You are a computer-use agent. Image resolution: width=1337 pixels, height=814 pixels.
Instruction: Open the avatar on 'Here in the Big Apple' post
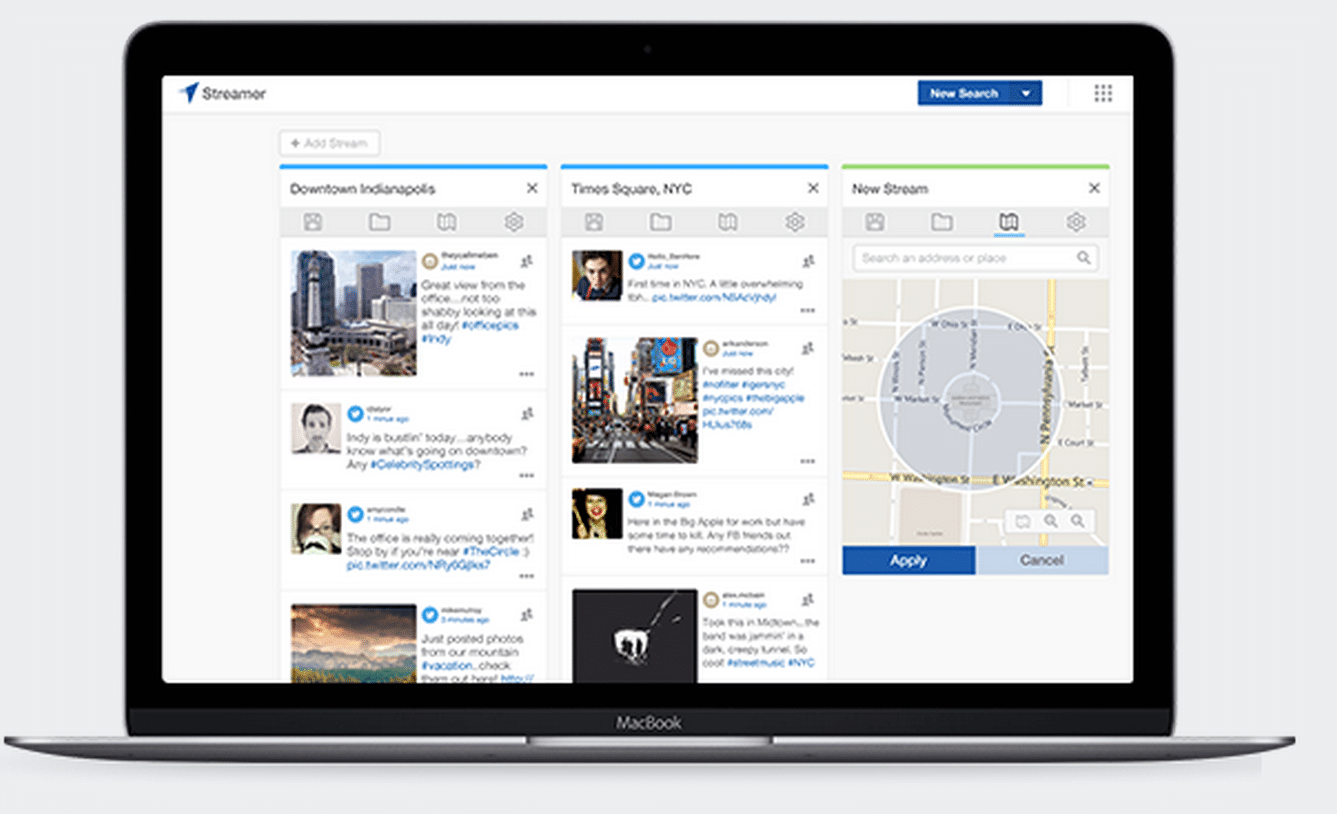click(597, 513)
